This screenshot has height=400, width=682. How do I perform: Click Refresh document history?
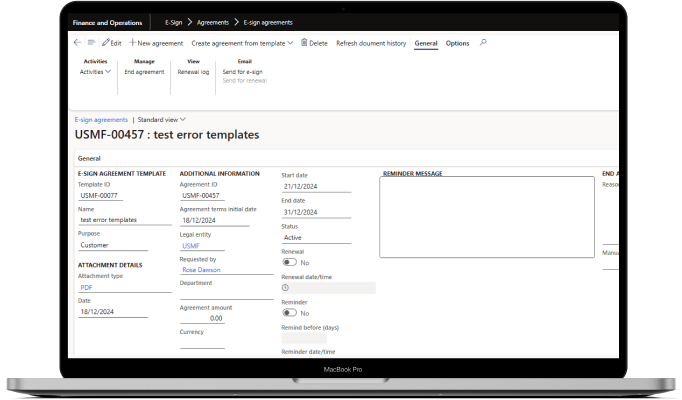tap(371, 43)
